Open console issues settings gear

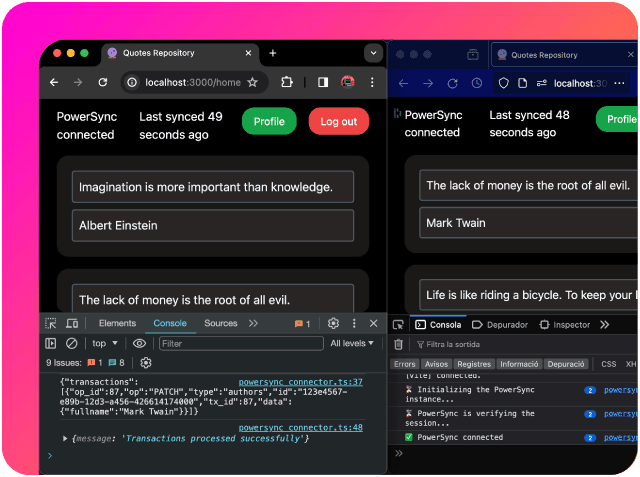coord(146,363)
